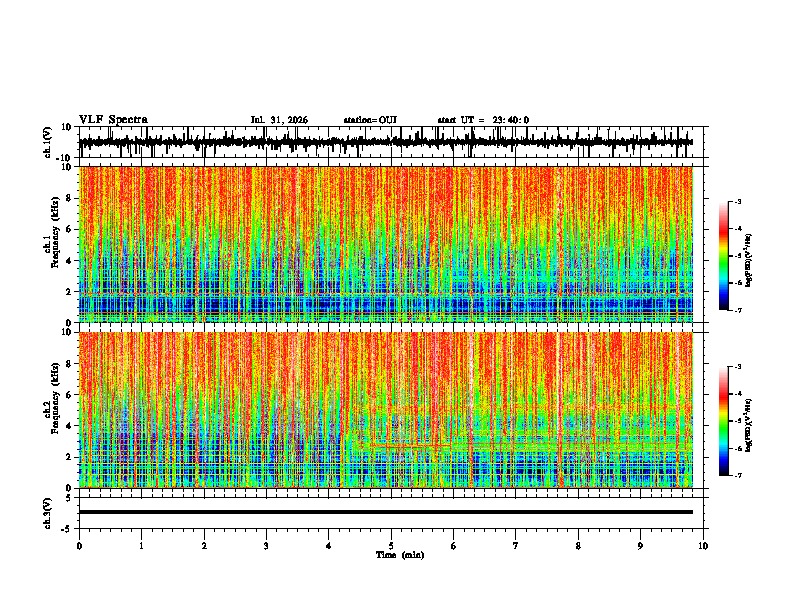This screenshot has height=612, width=792.
Task: Click the time-axis tick label '1'
Action: (x=141, y=546)
